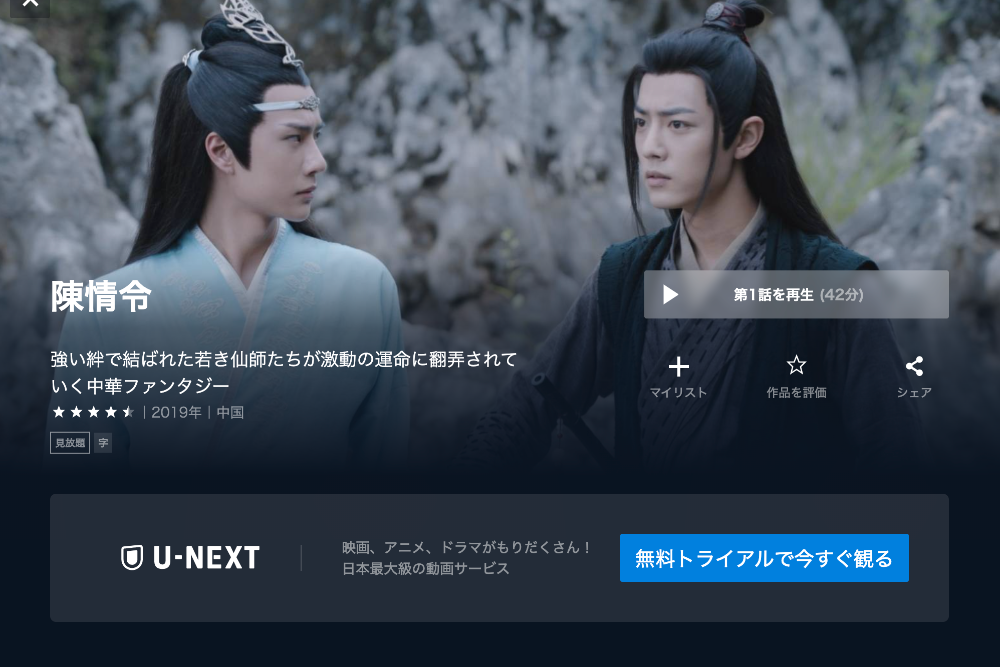Start free trial with 無料トライアルで今すぐ観る
1000x667 pixels.
click(764, 558)
